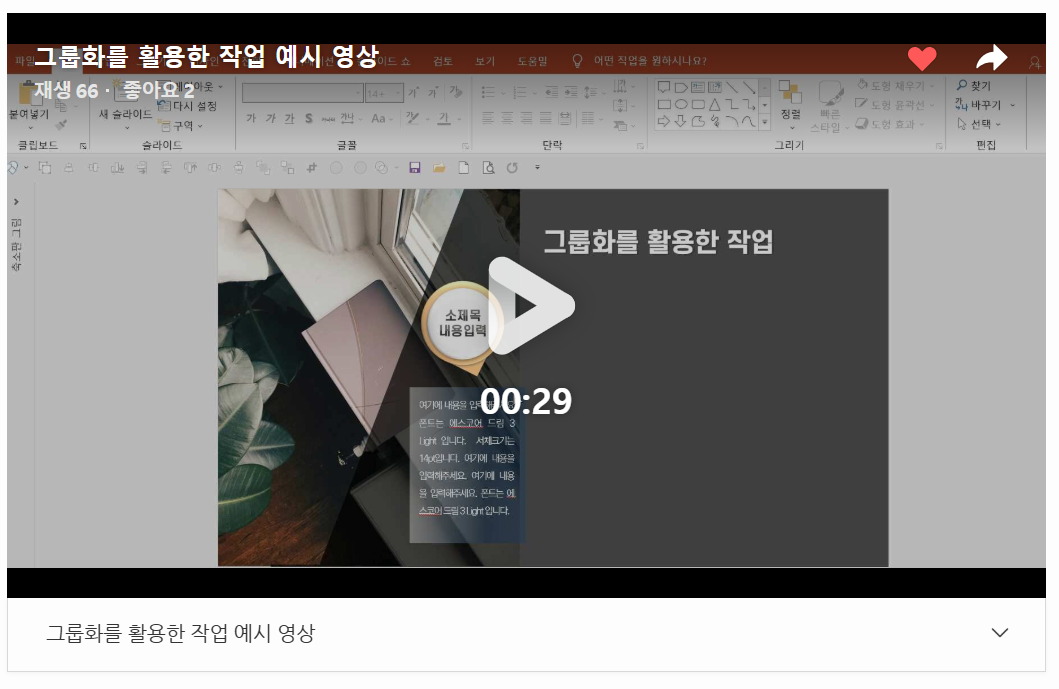The image size is (1059, 689).
Task: Click the 그룹화를 활용한 작업 slide heading
Action: point(658,242)
